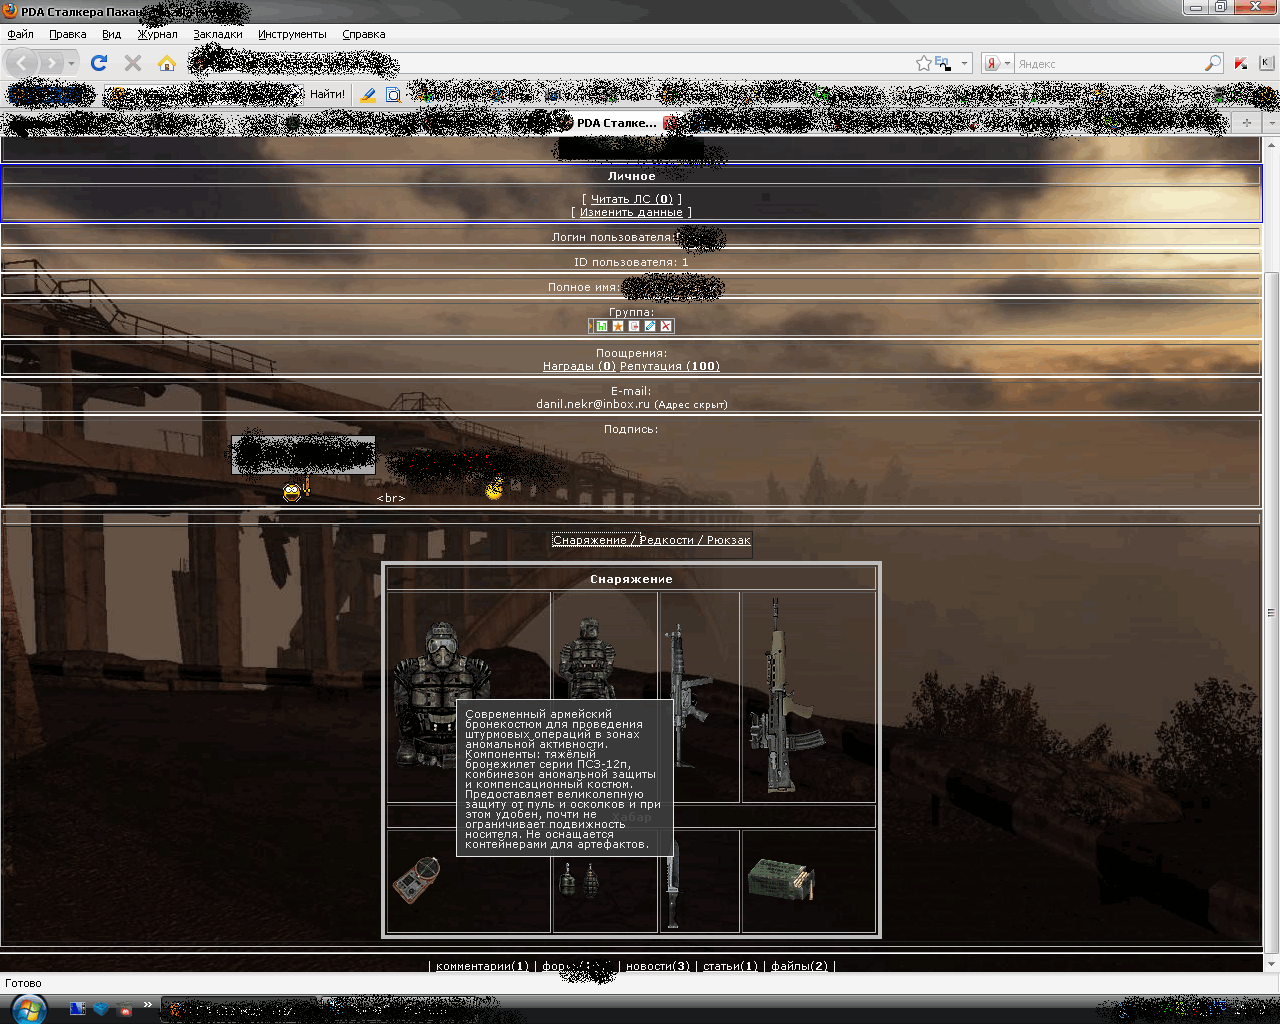Click the Найти! button
Image resolution: width=1280 pixels, height=1024 pixels.
327,95
